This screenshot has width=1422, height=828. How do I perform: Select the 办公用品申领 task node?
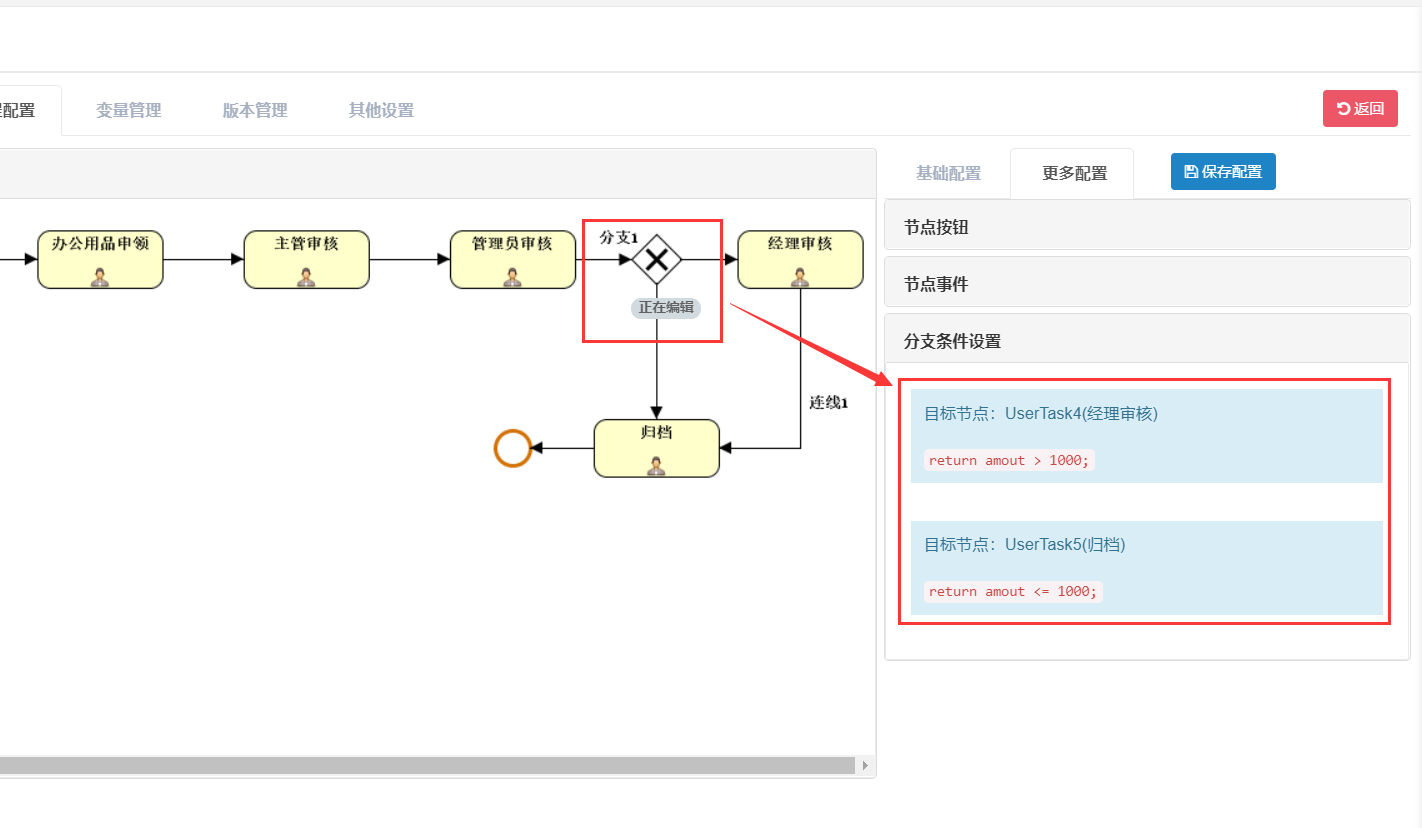pyautogui.click(x=100, y=260)
